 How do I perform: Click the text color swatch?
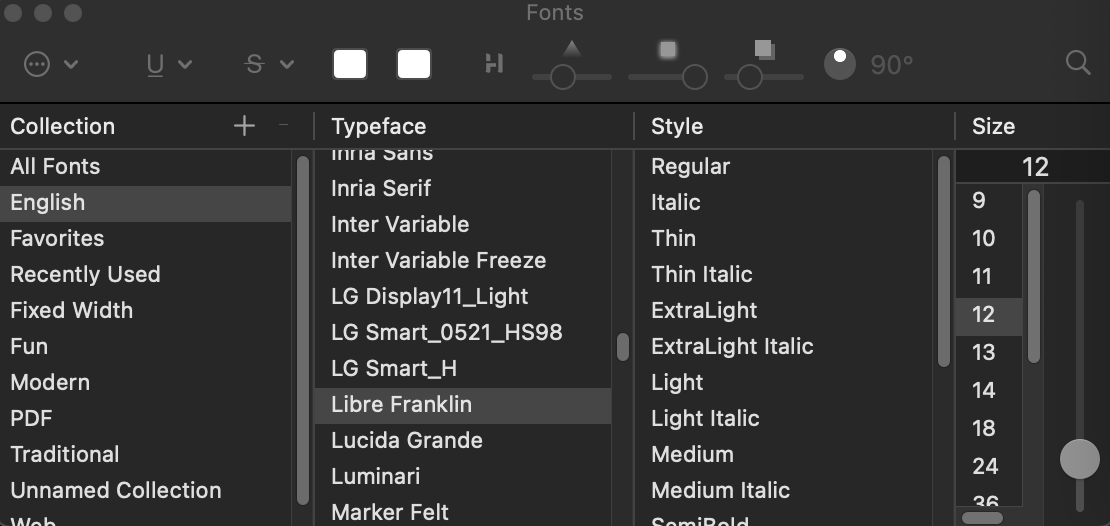coord(350,64)
